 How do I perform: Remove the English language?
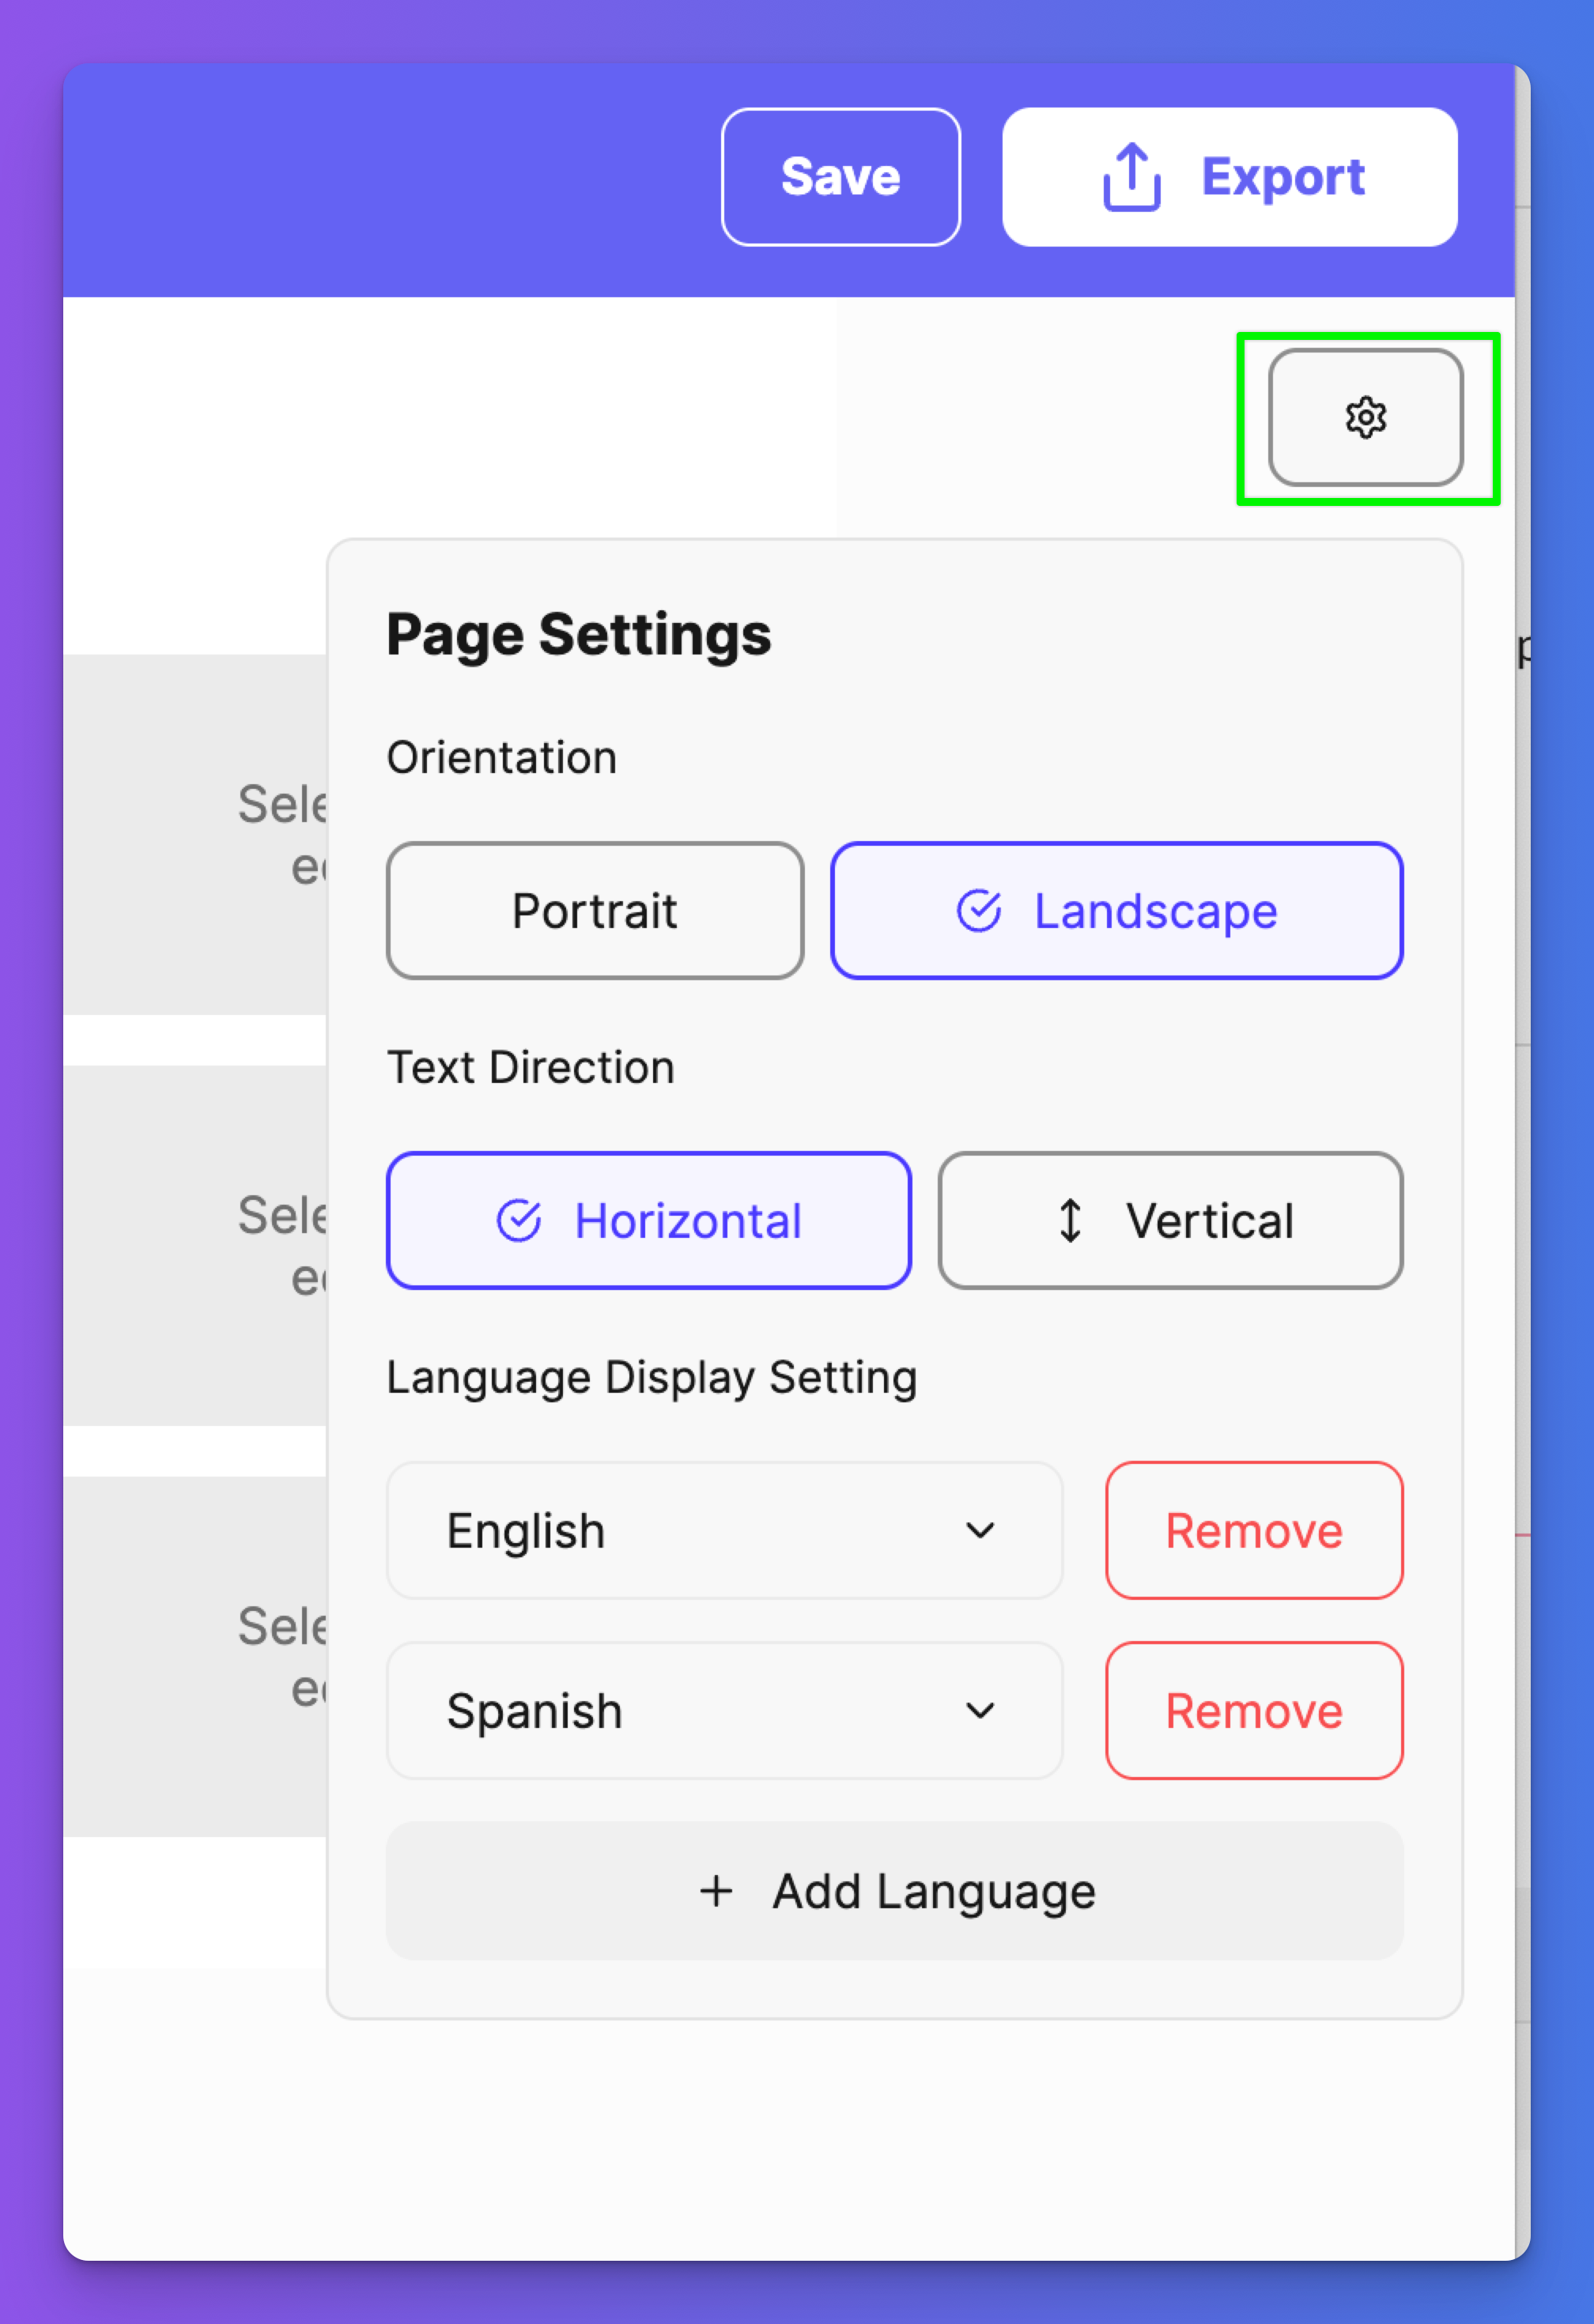click(1254, 1531)
